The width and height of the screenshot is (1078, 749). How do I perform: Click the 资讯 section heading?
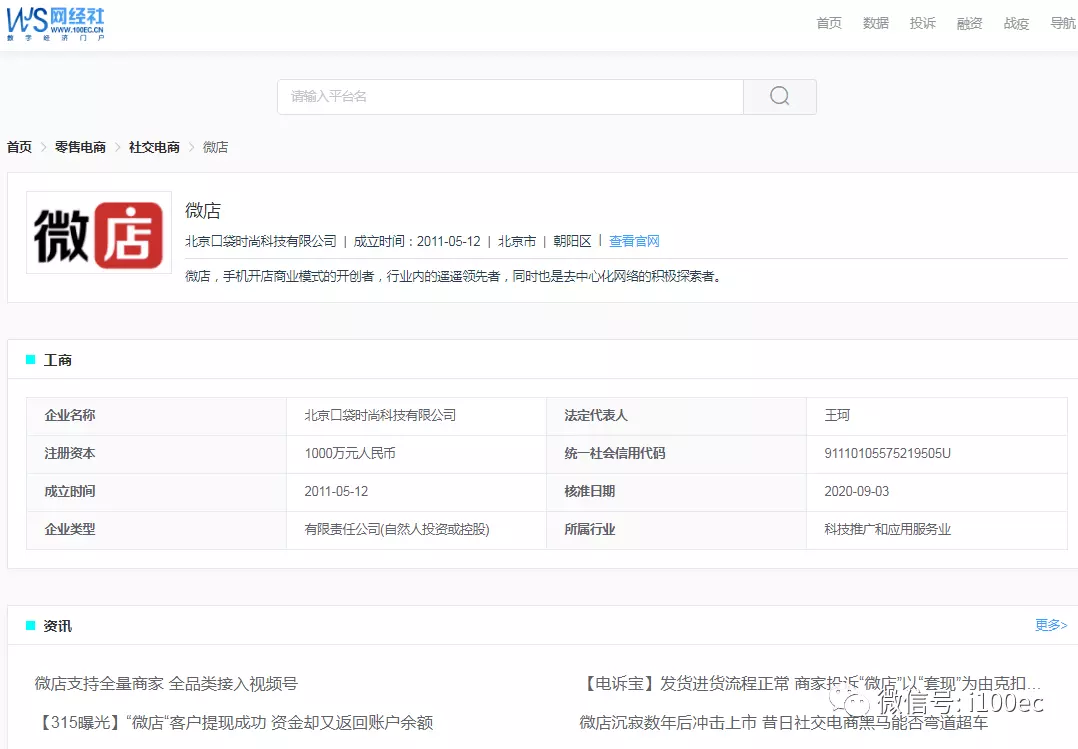58,626
